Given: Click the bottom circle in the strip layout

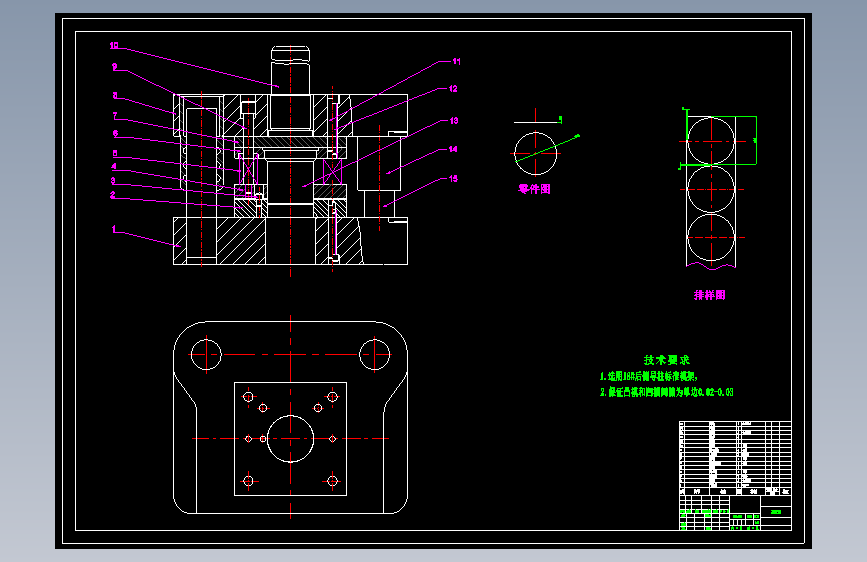Looking at the screenshot, I should (711, 237).
